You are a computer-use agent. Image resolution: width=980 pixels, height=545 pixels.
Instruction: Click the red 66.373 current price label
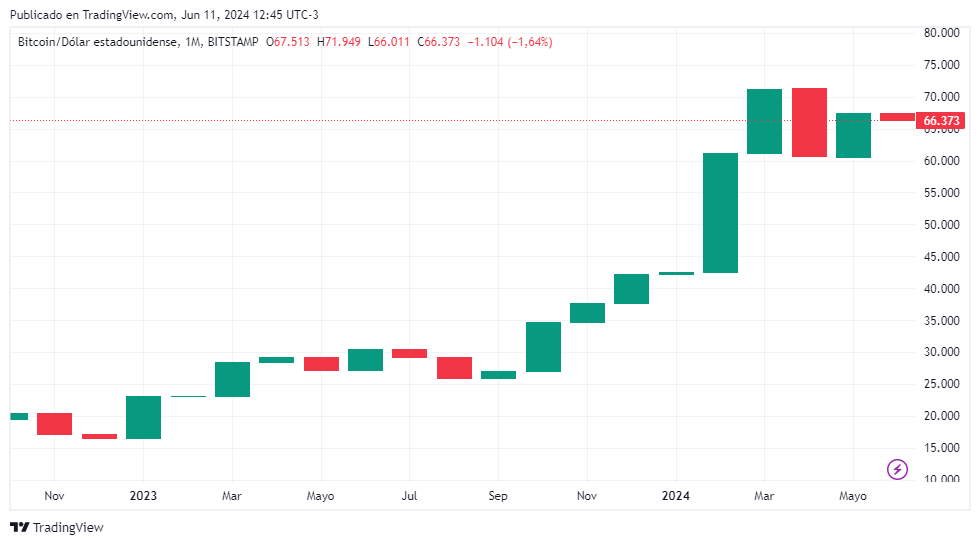[x=941, y=121]
